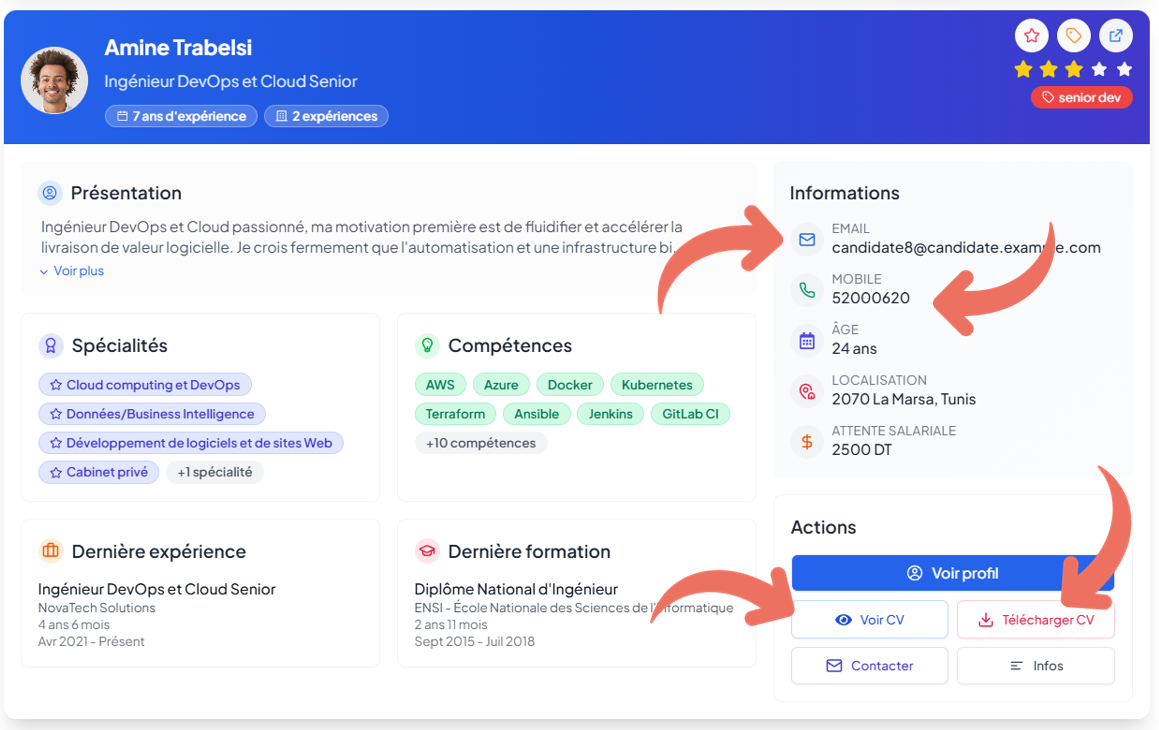Click the third yellow rating star
The image size is (1159, 730).
pyautogui.click(x=1074, y=69)
